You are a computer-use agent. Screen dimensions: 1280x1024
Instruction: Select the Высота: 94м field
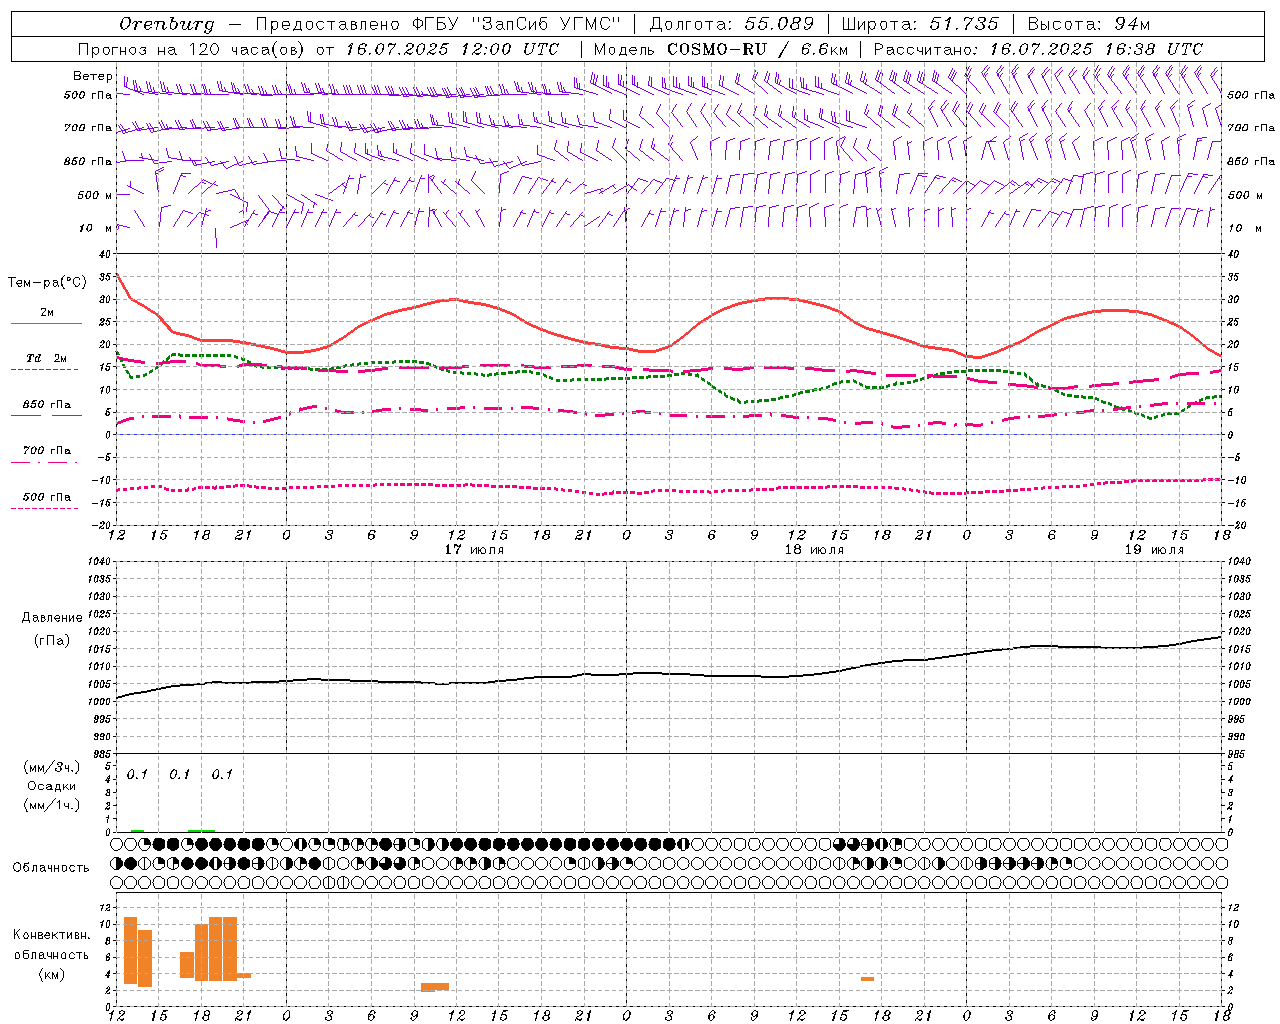[x=1089, y=24]
